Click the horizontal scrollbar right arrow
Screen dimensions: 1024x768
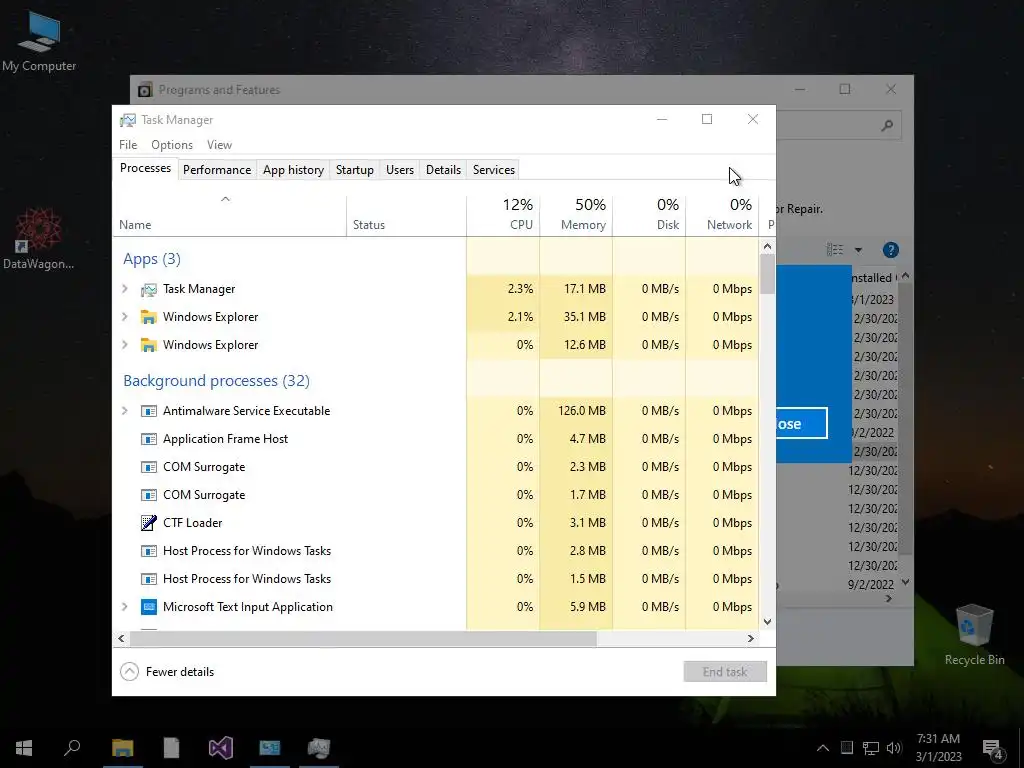coord(750,639)
